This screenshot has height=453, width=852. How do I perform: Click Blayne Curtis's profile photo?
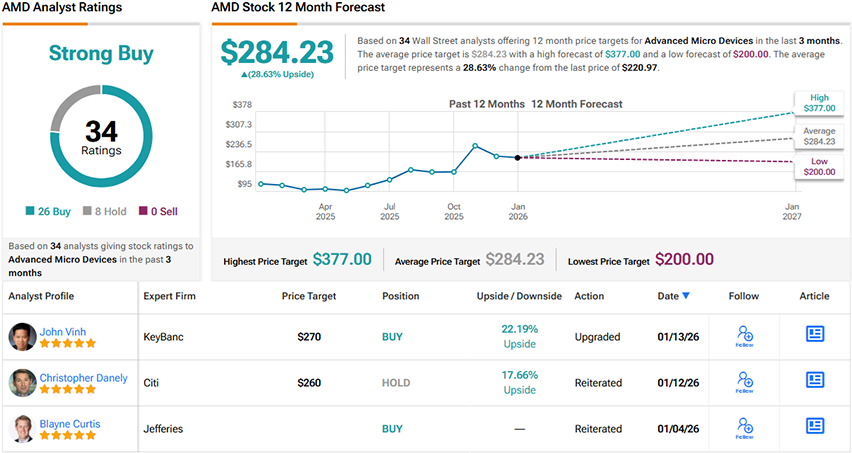(21, 428)
